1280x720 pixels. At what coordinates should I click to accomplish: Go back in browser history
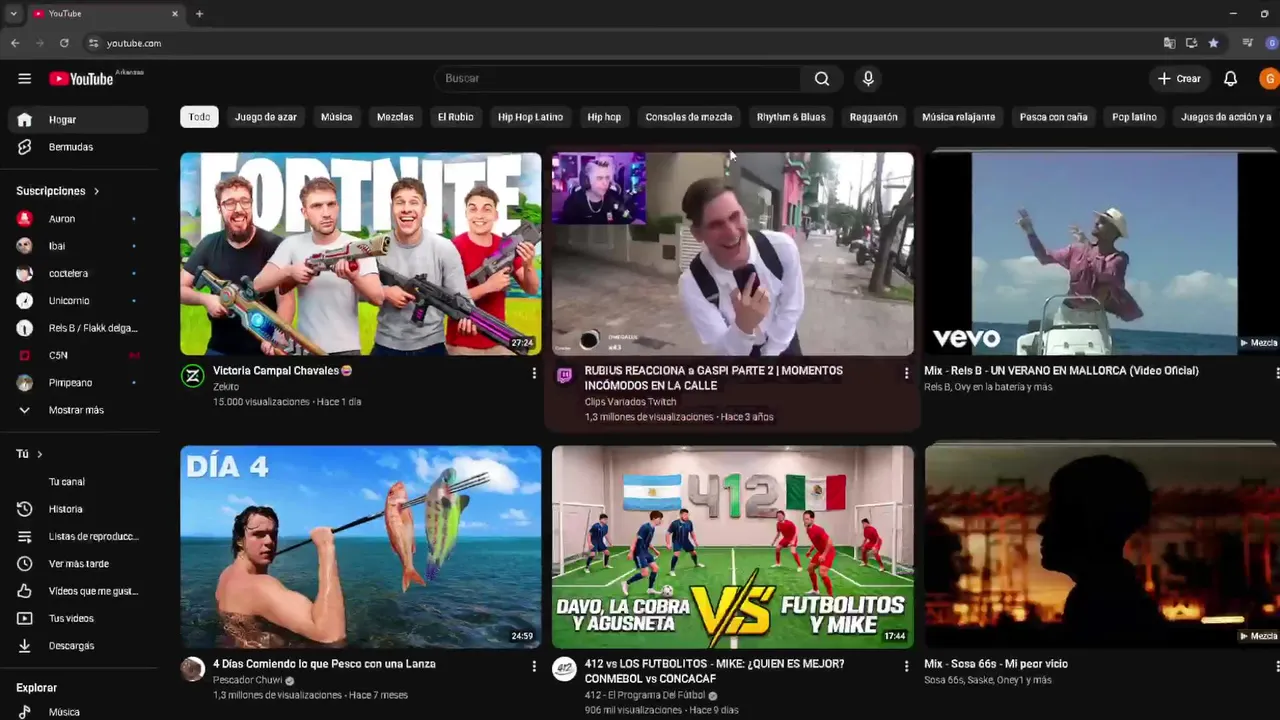[15, 43]
